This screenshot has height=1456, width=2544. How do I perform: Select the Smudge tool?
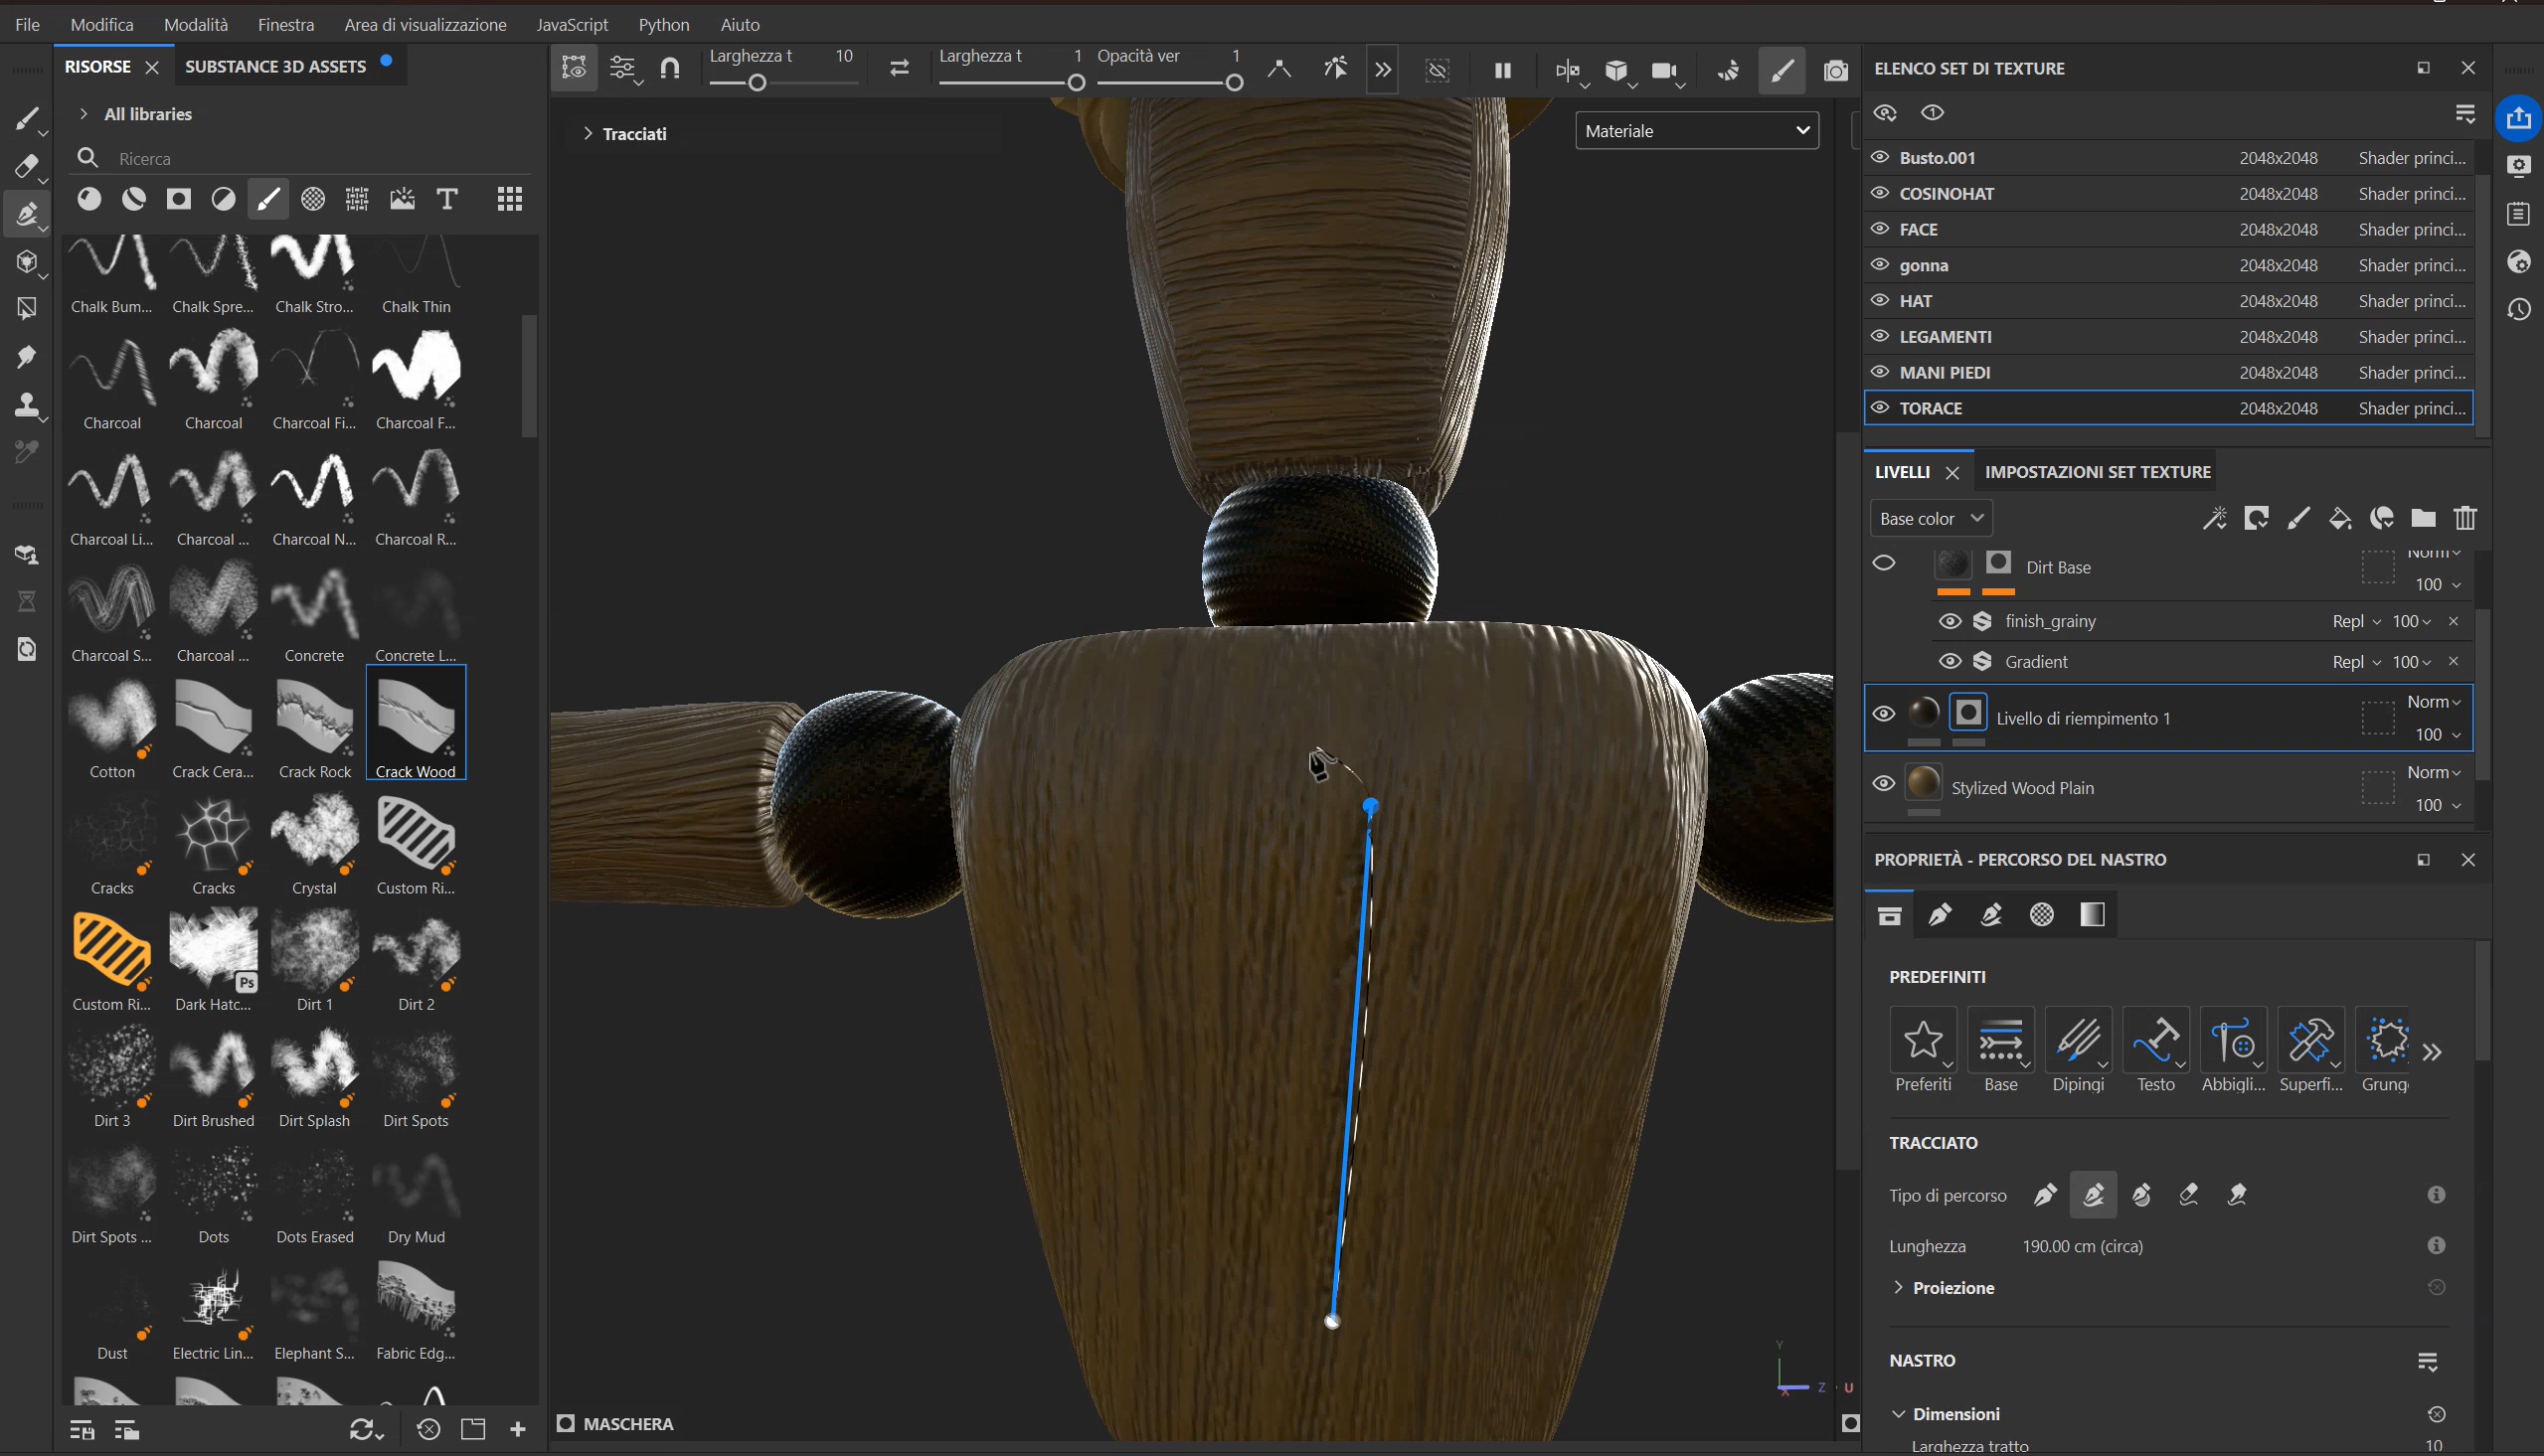(x=27, y=357)
